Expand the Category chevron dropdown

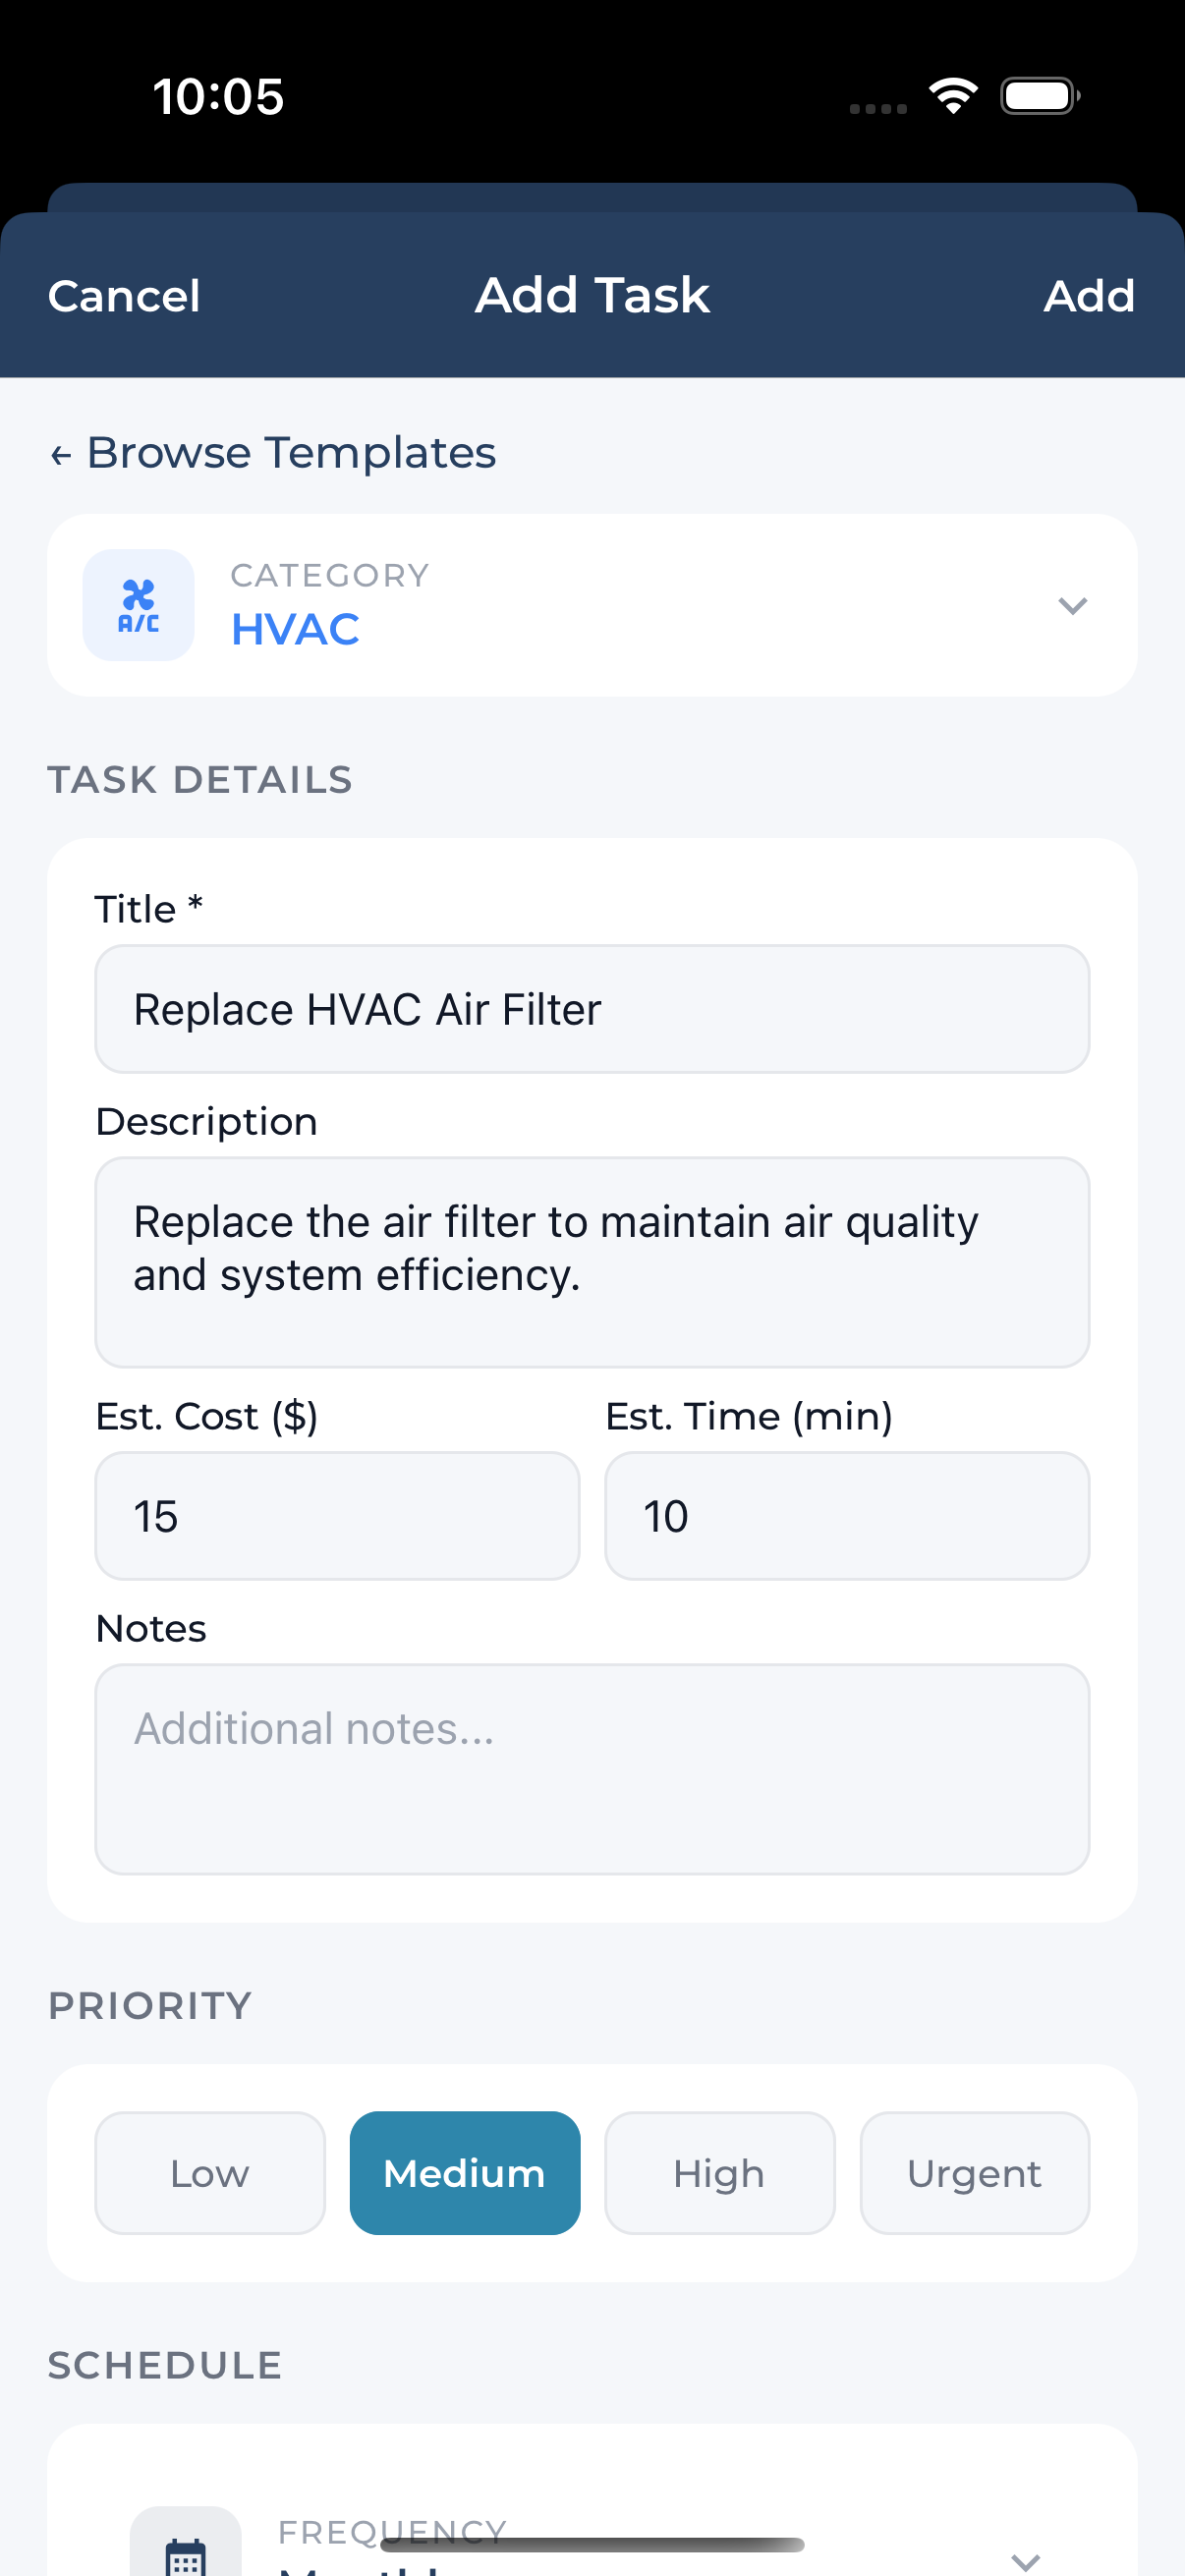(1072, 606)
